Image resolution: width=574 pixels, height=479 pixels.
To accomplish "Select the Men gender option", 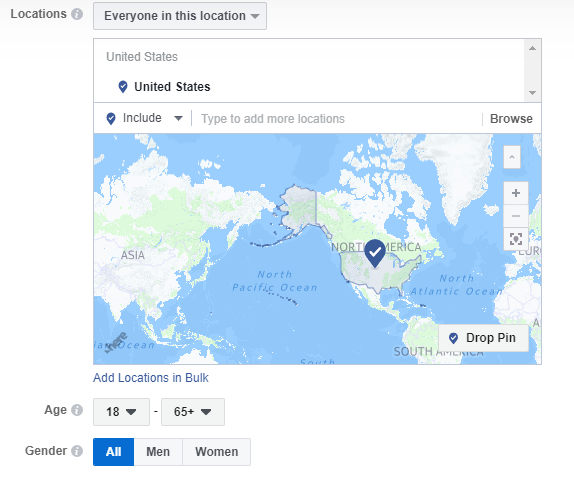I will (158, 452).
